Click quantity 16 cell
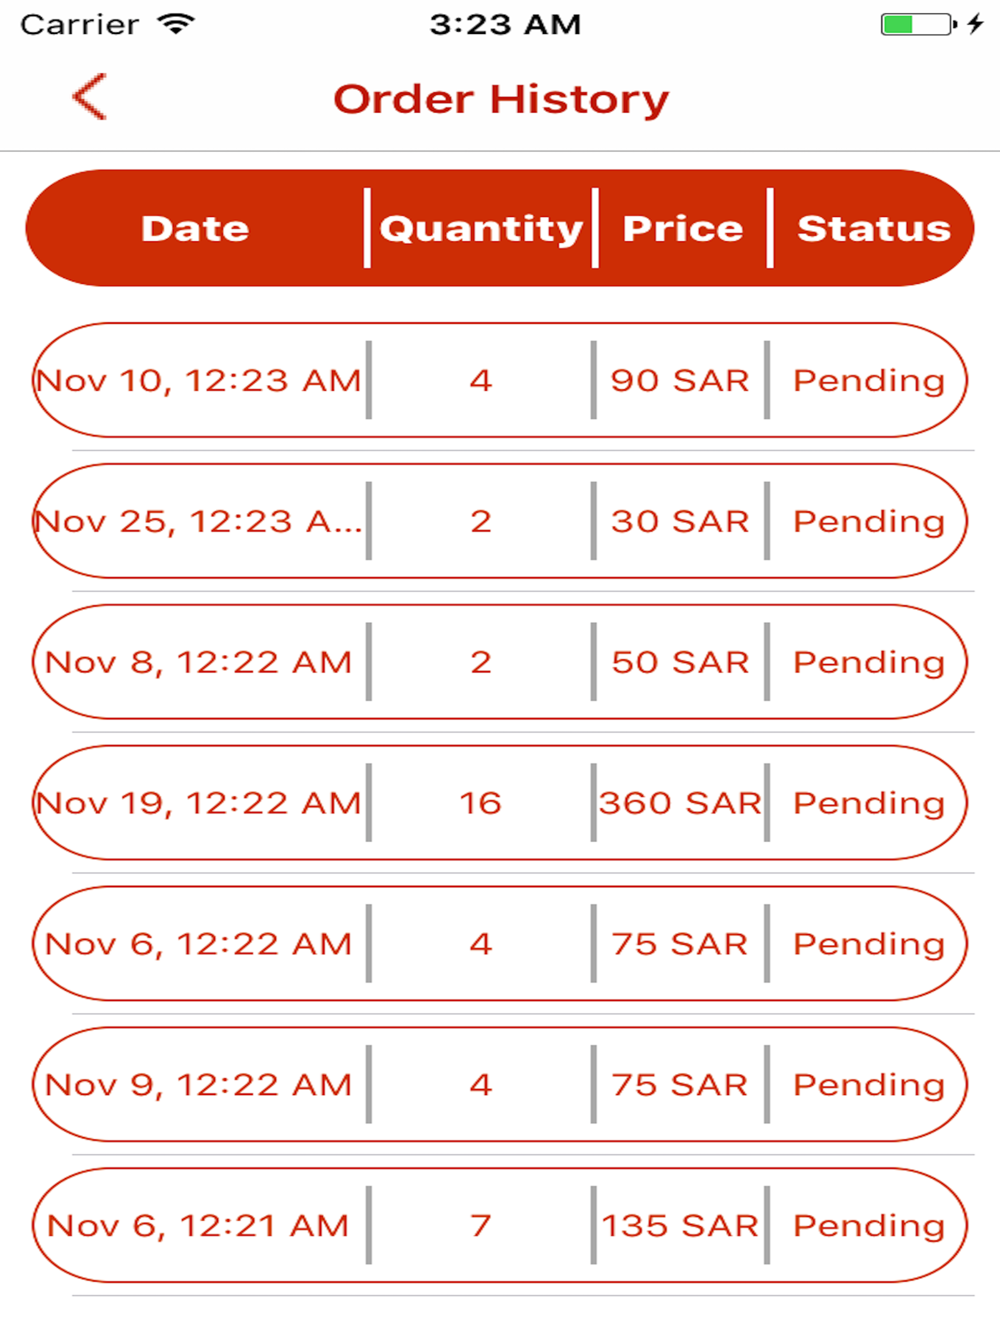1000x1334 pixels. (x=480, y=803)
